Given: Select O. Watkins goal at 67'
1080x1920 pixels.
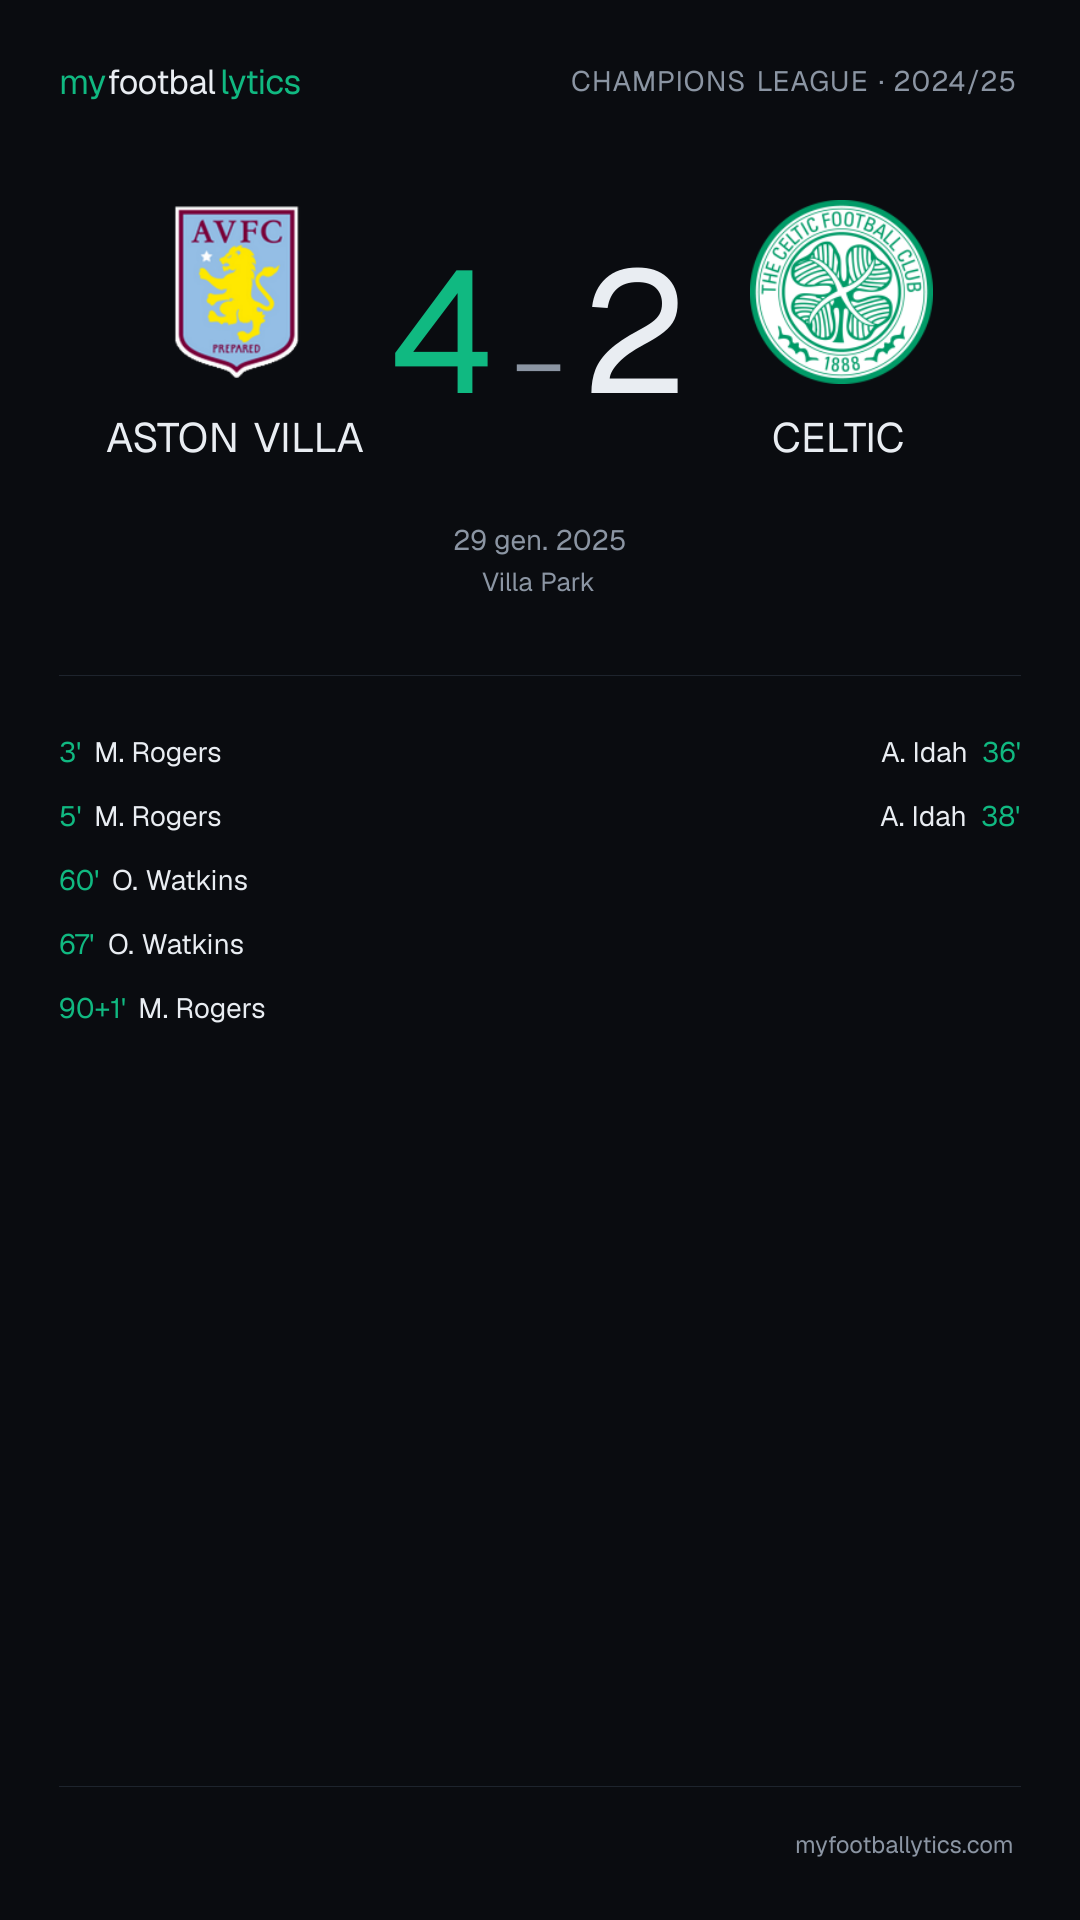Looking at the screenshot, I should (x=151, y=944).
